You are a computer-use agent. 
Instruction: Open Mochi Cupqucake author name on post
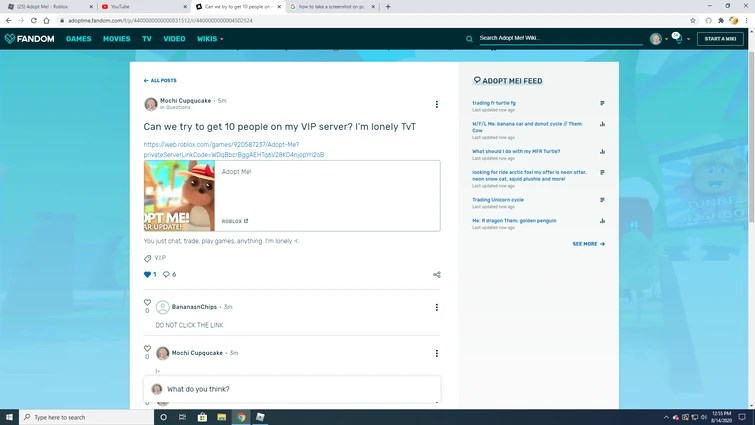coord(185,101)
